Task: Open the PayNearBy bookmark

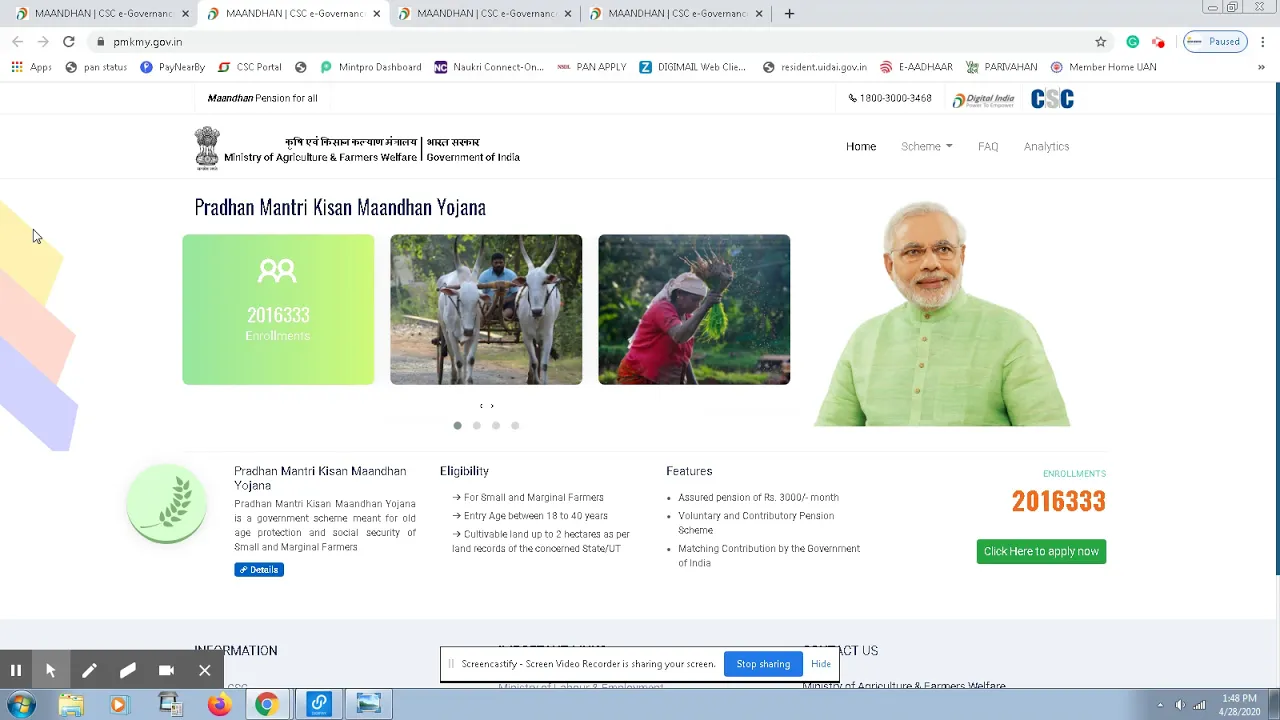Action: [x=172, y=67]
